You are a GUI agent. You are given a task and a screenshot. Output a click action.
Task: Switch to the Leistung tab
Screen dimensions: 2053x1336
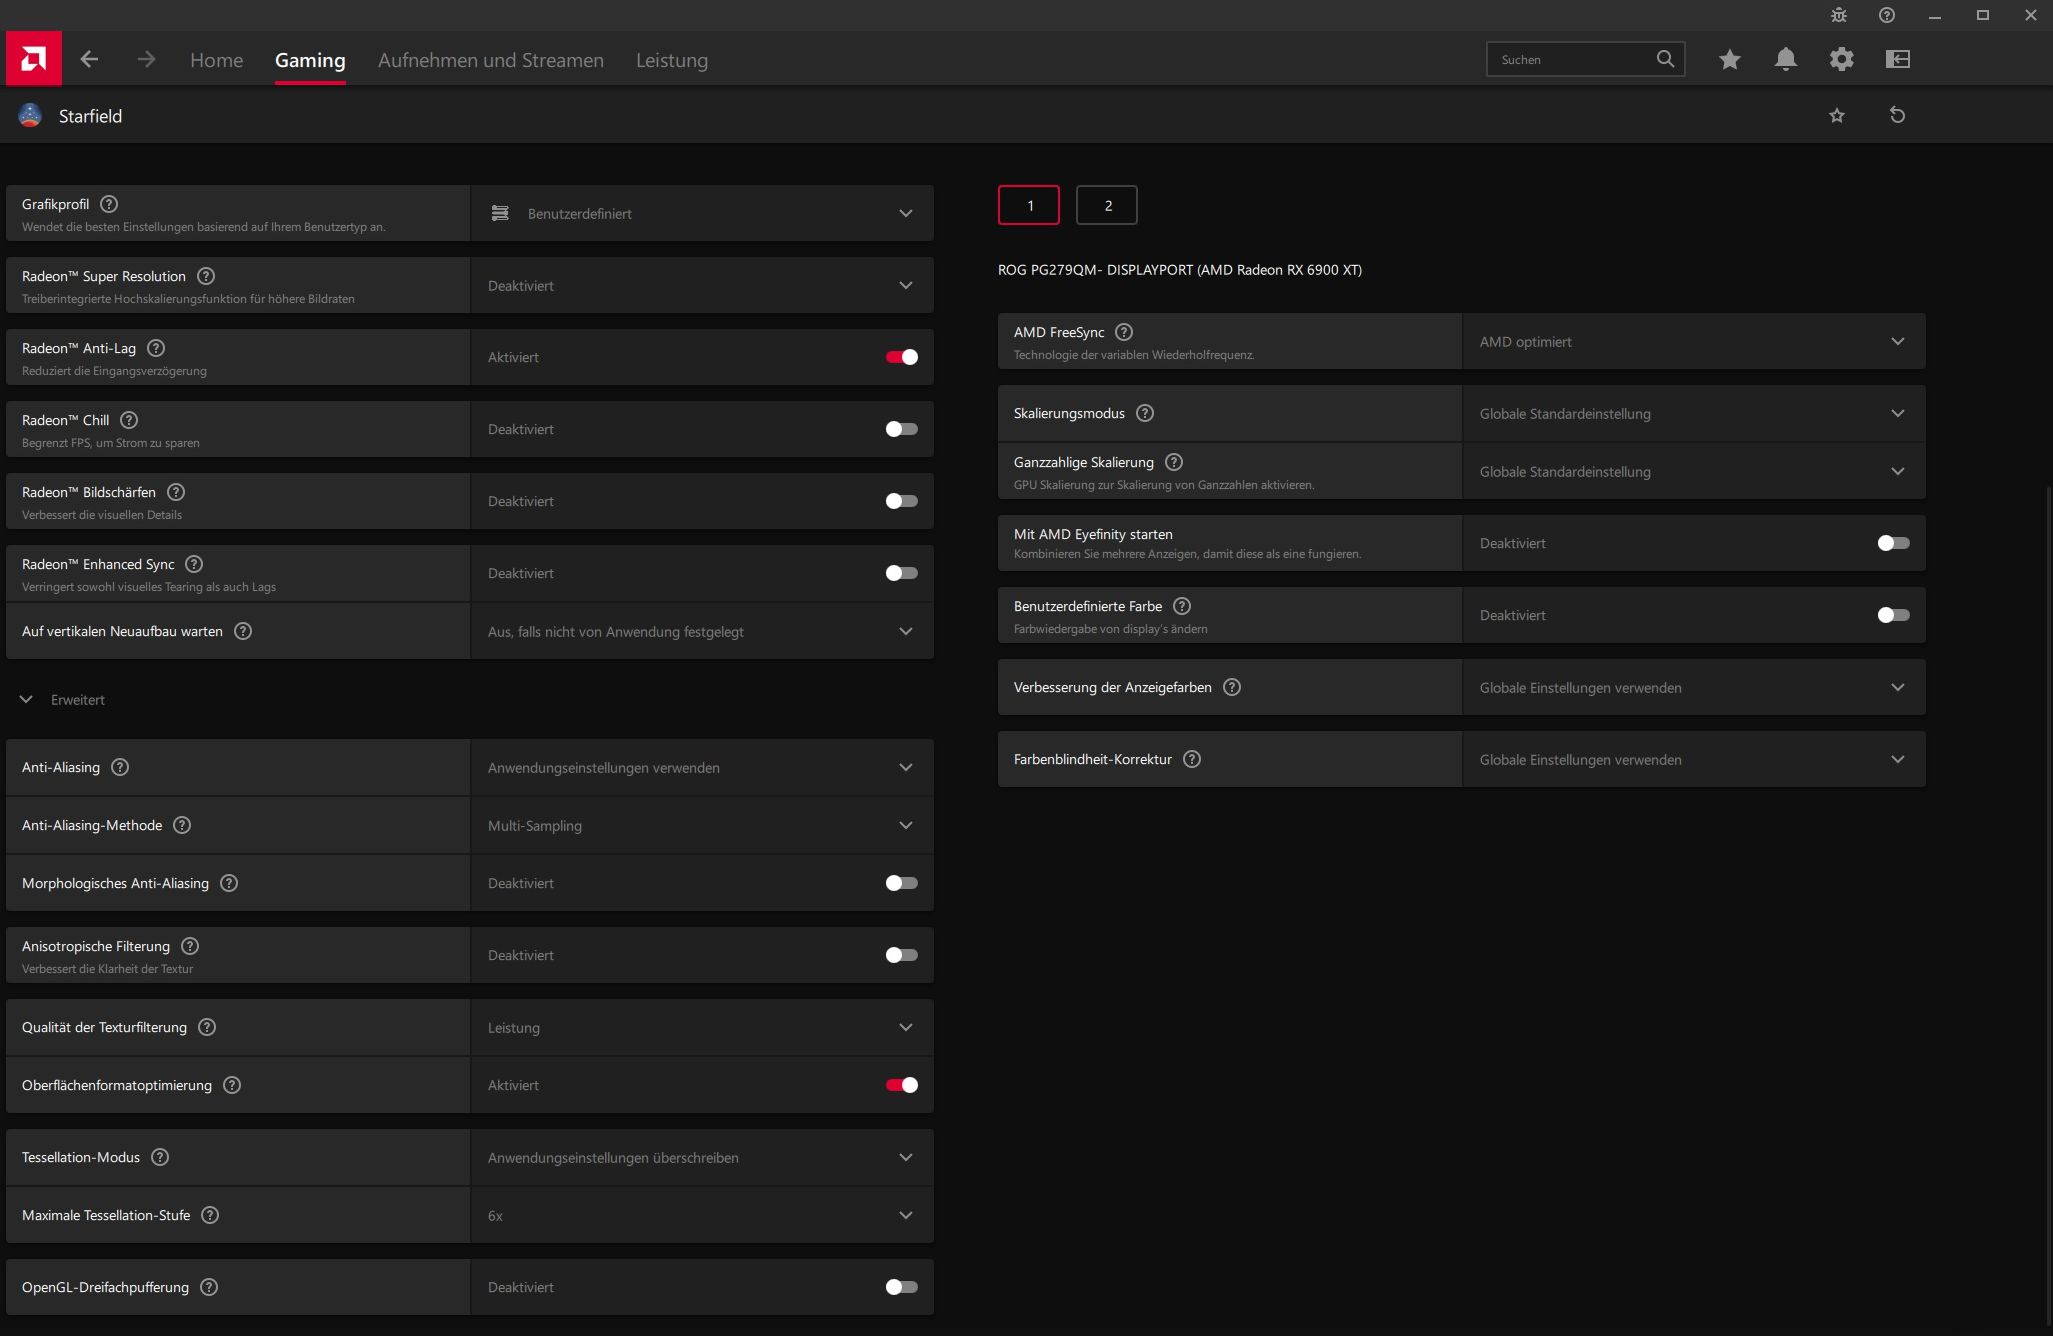tap(671, 60)
